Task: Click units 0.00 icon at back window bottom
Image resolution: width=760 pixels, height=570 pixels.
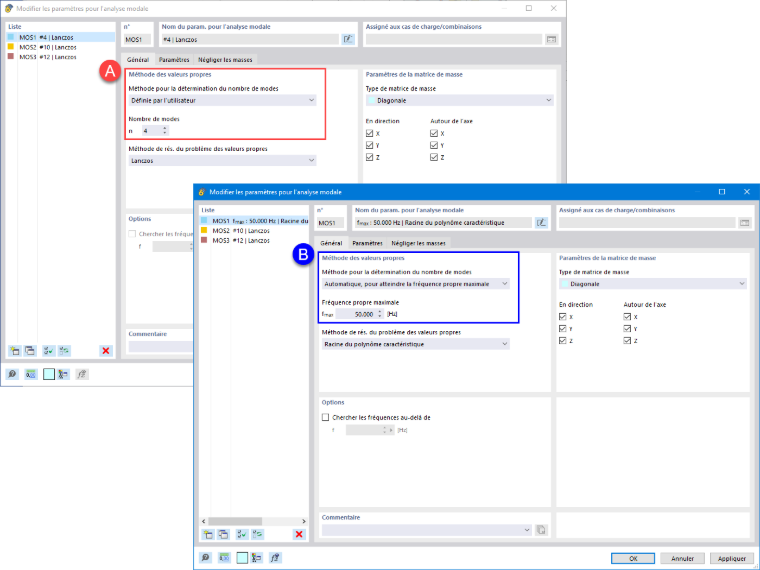Action: [31, 374]
